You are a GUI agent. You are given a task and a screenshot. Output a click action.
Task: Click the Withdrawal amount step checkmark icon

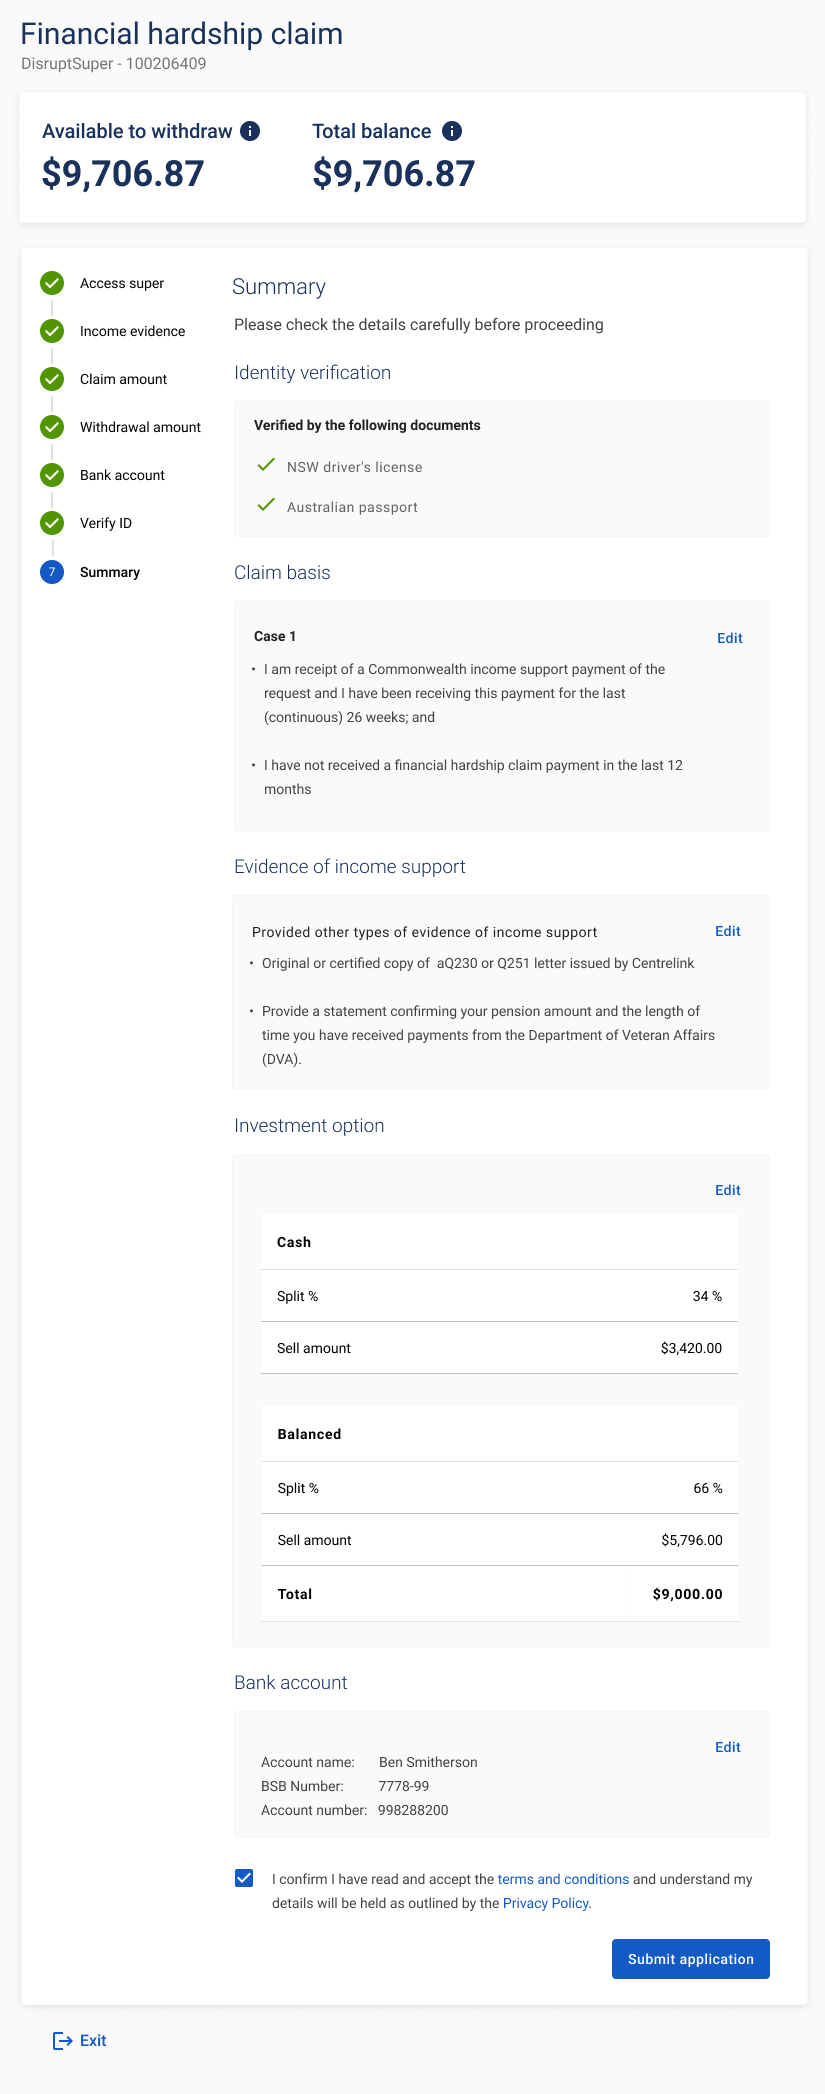pos(52,427)
